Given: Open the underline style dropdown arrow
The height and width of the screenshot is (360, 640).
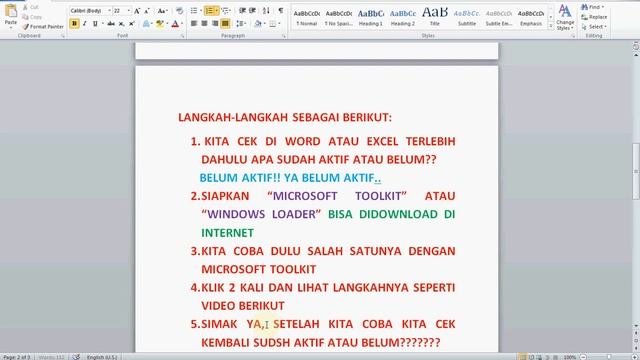Looking at the screenshot, I should 102,24.
